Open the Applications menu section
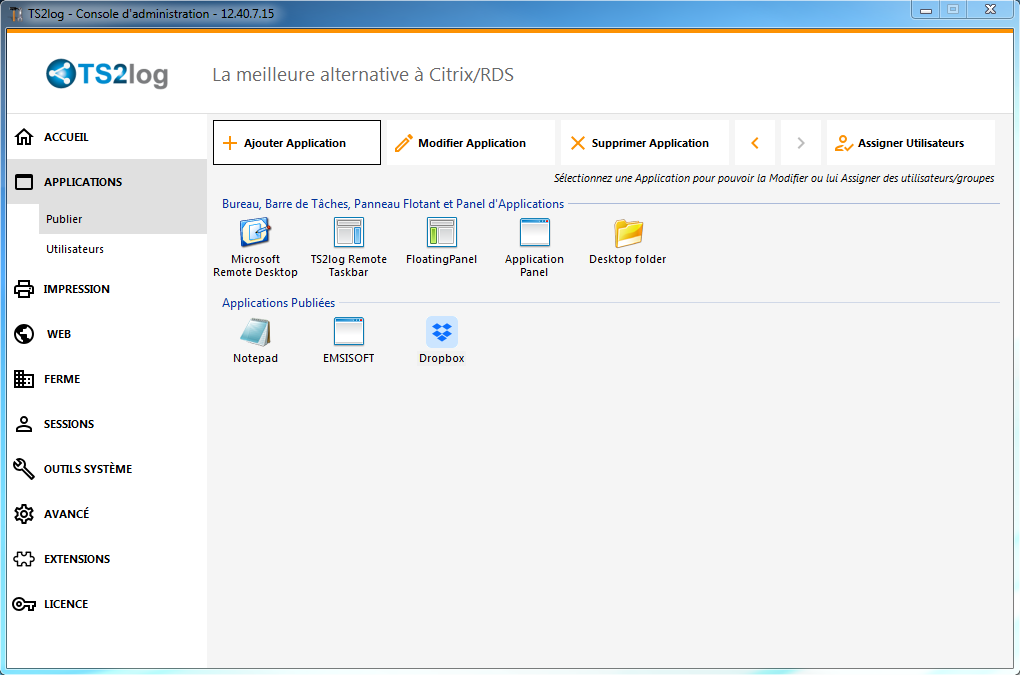 [107, 182]
